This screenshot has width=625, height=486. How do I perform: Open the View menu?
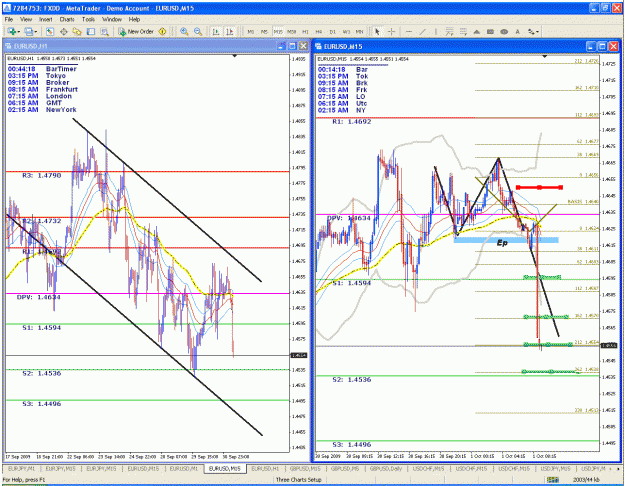26,19
